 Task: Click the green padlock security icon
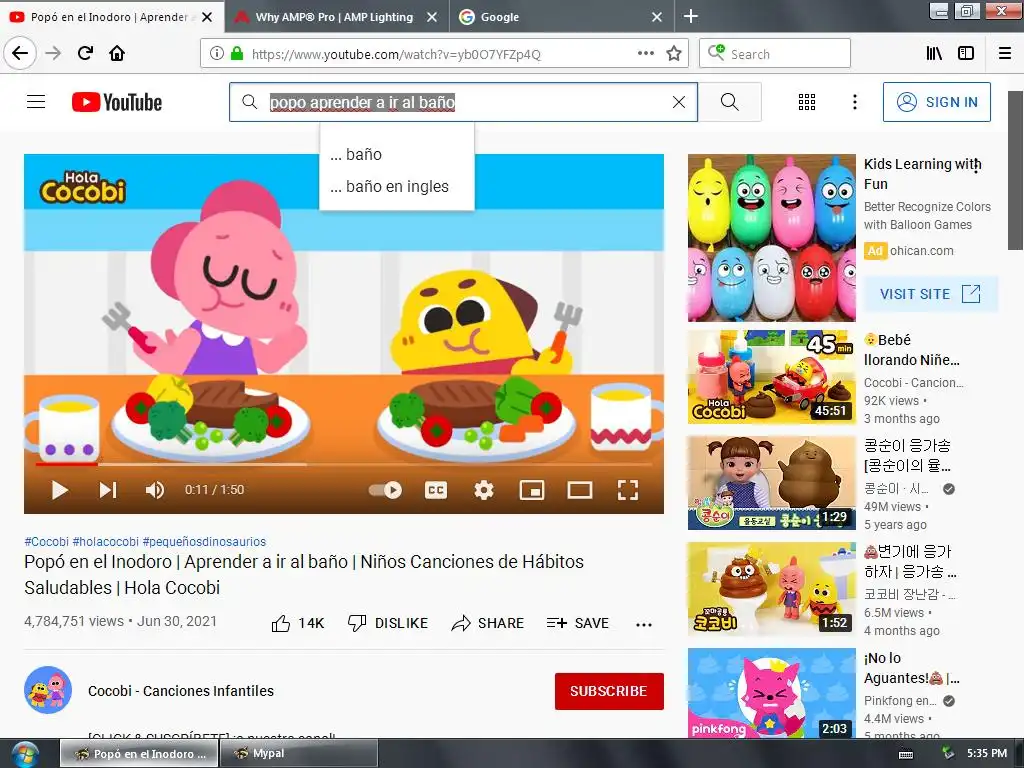coord(237,54)
